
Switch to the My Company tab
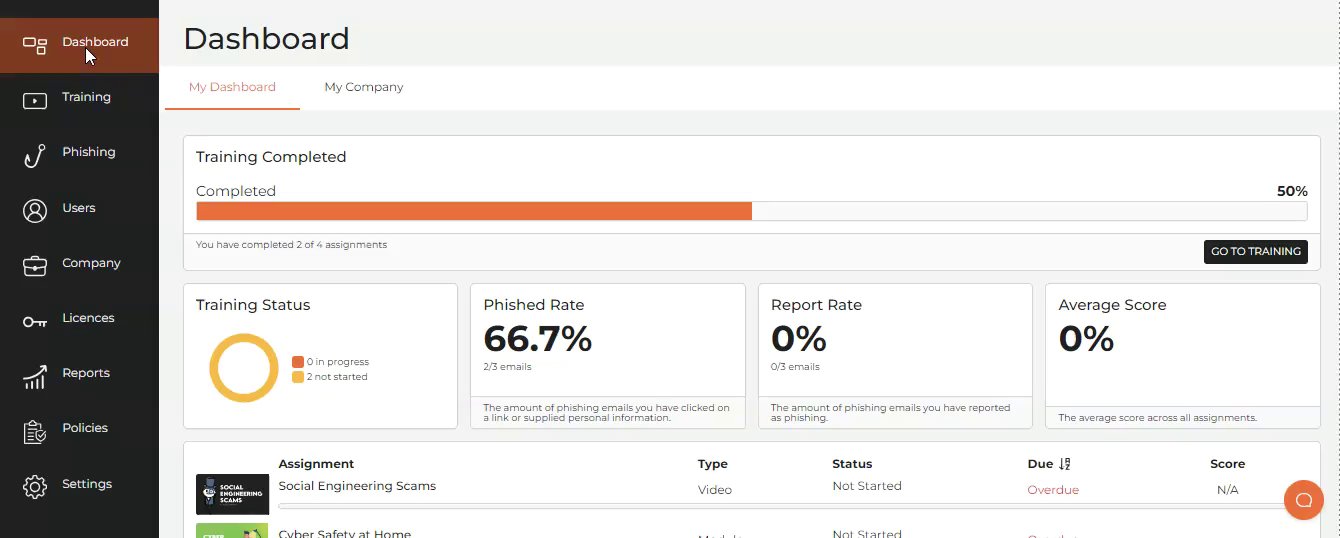point(364,87)
